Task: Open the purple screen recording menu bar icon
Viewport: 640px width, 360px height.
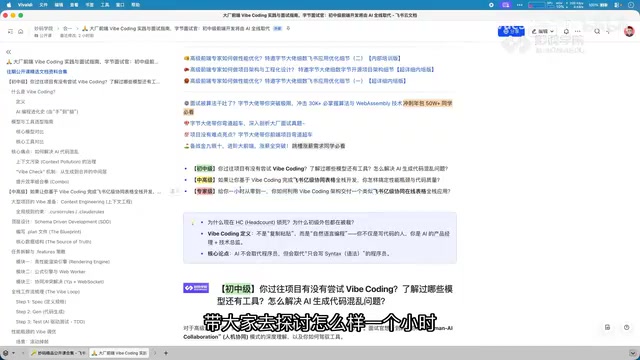Action: (x=506, y=5)
